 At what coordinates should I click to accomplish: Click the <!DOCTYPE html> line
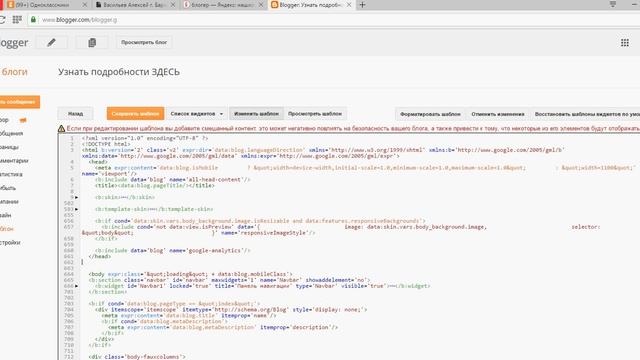coord(106,144)
